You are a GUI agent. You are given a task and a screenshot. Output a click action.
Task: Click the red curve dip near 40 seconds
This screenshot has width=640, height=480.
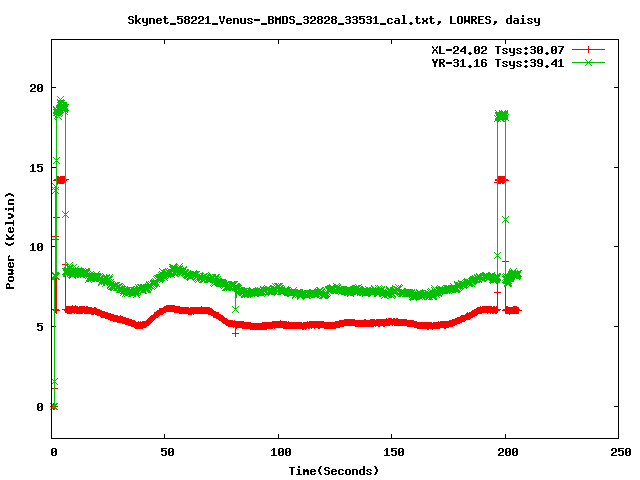pos(140,325)
